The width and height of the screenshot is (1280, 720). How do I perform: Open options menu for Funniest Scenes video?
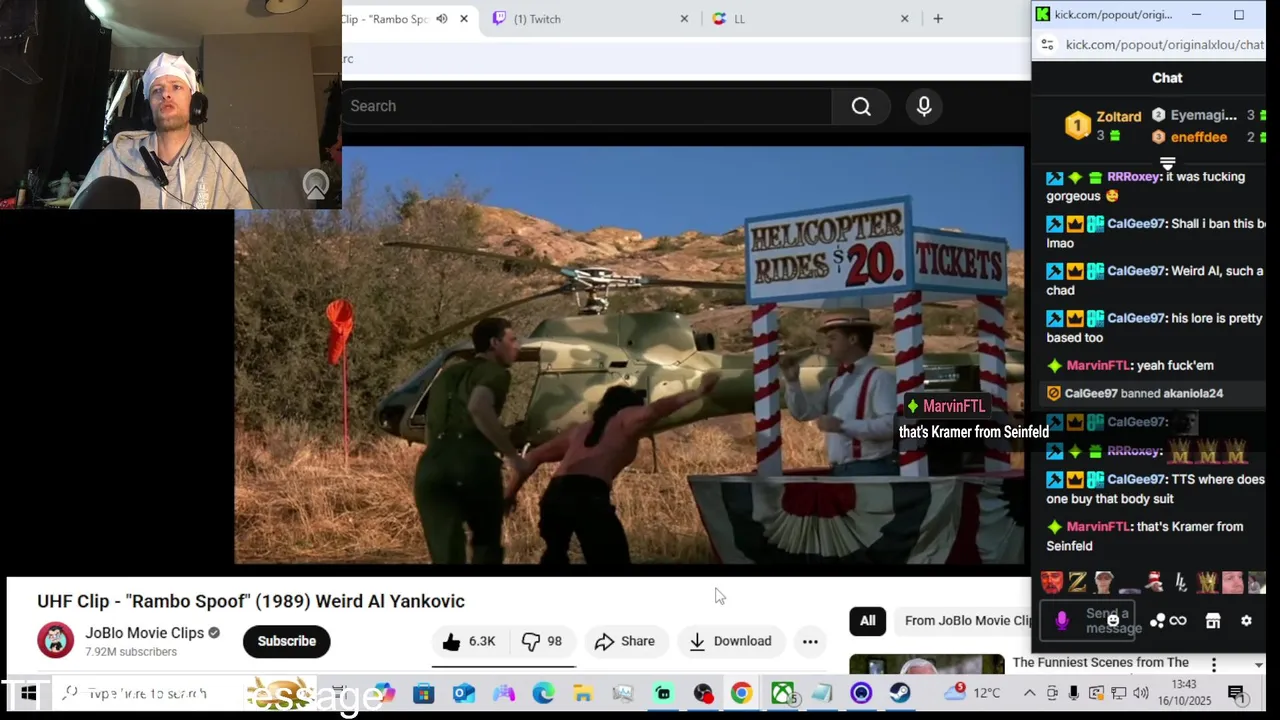click(1214, 665)
